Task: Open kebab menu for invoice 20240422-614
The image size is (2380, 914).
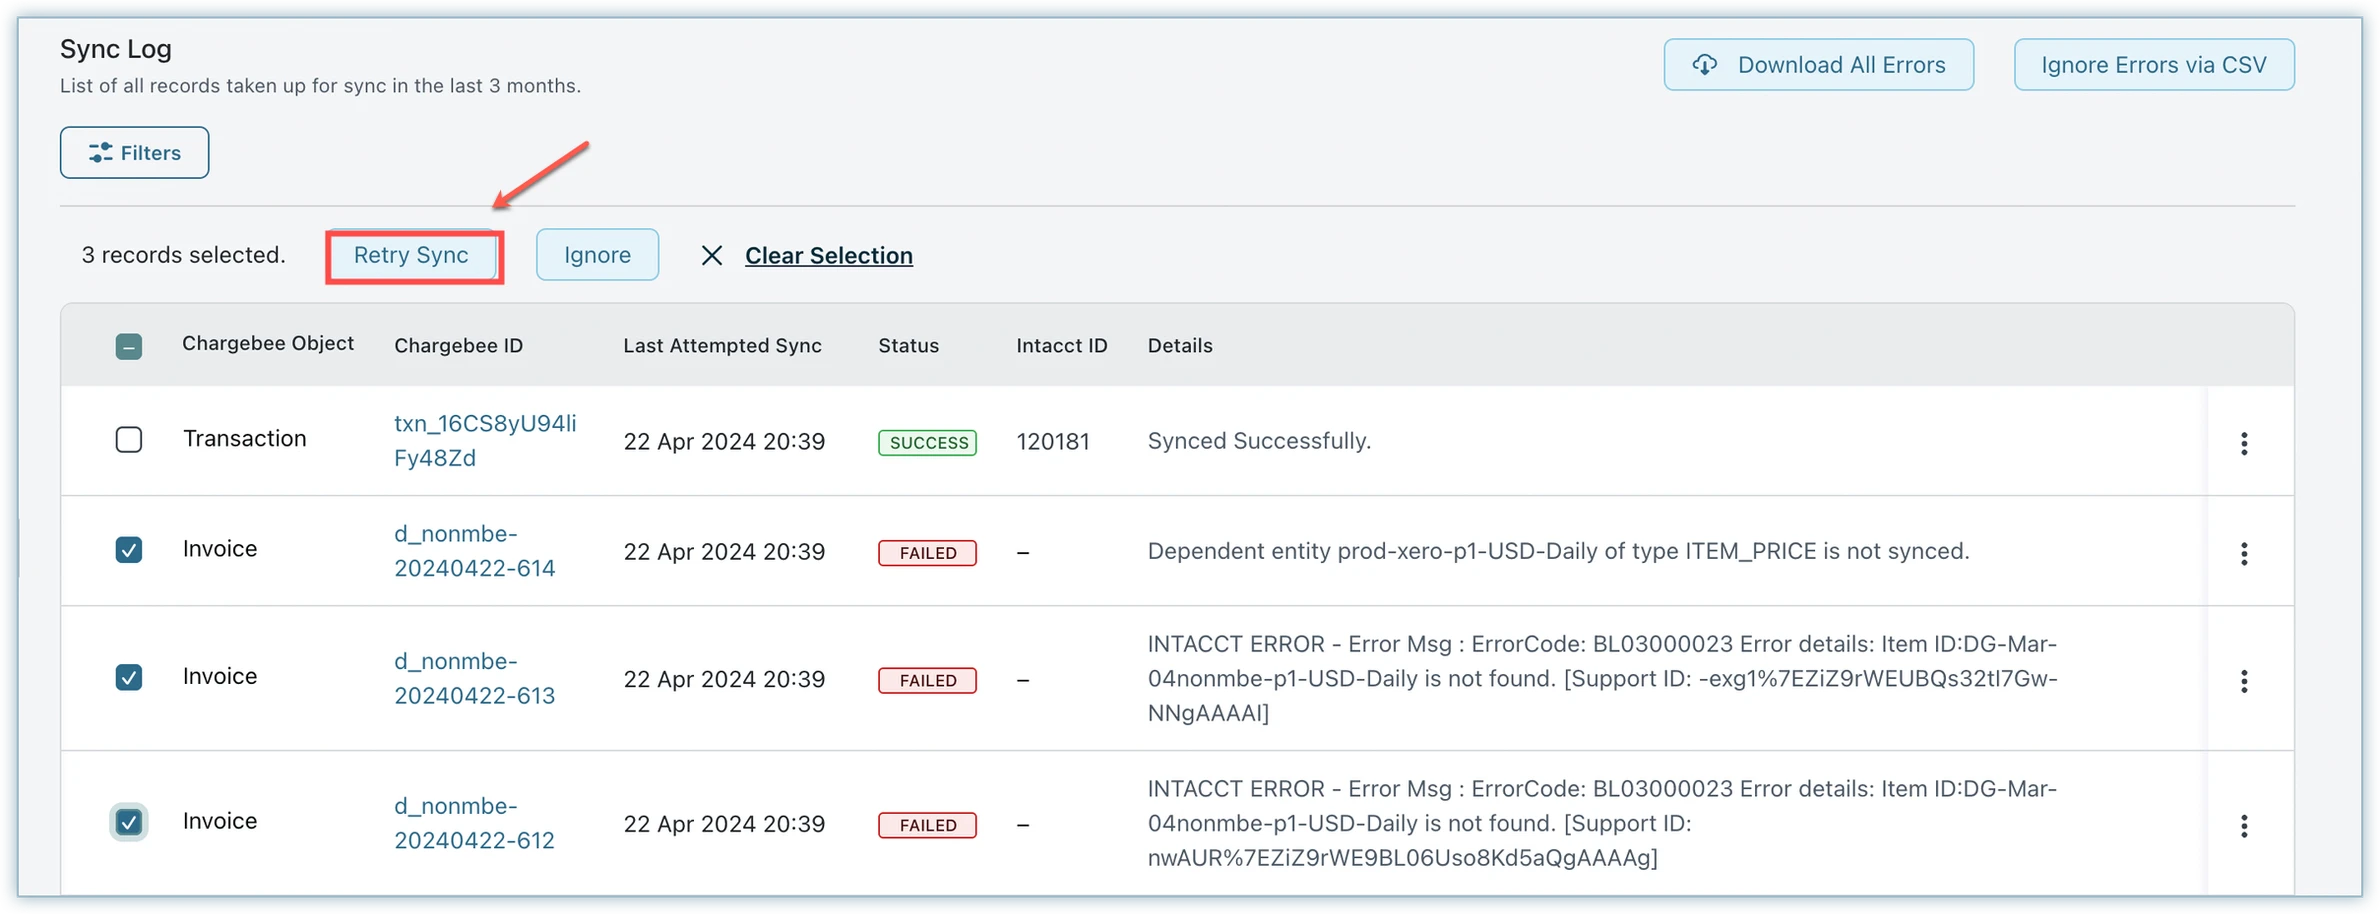Action: click(2244, 553)
